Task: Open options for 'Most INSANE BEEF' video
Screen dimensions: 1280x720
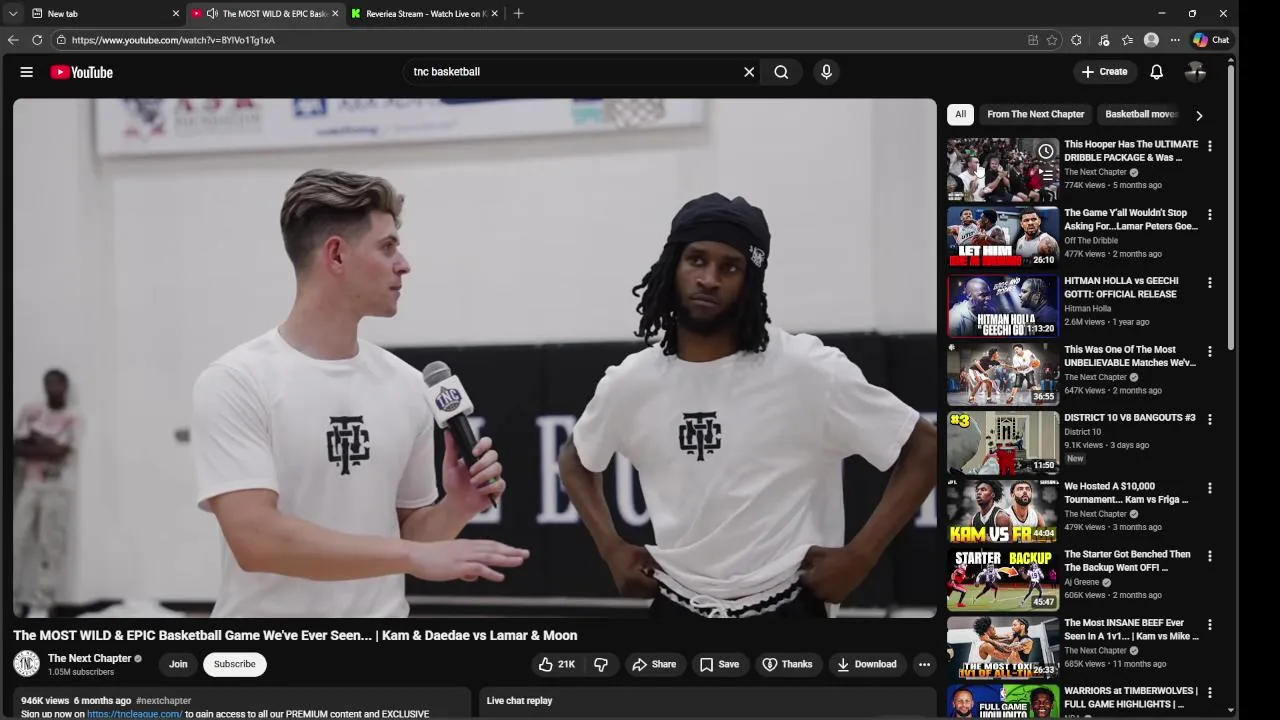Action: tap(1210, 625)
